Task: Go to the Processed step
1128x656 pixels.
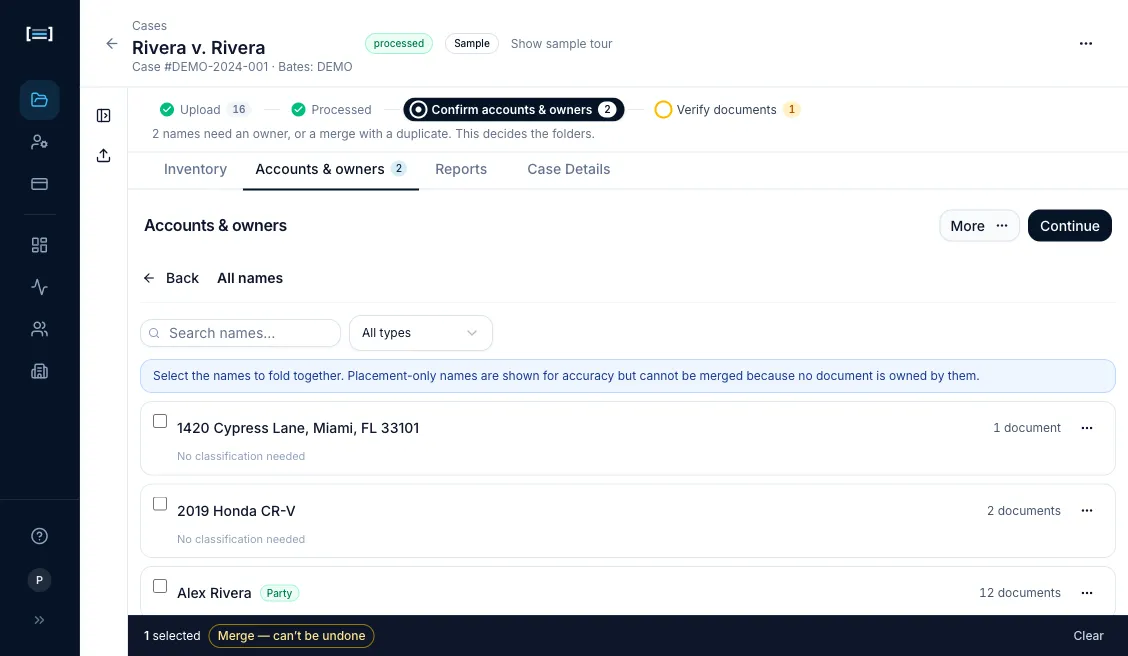Action: 332,109
